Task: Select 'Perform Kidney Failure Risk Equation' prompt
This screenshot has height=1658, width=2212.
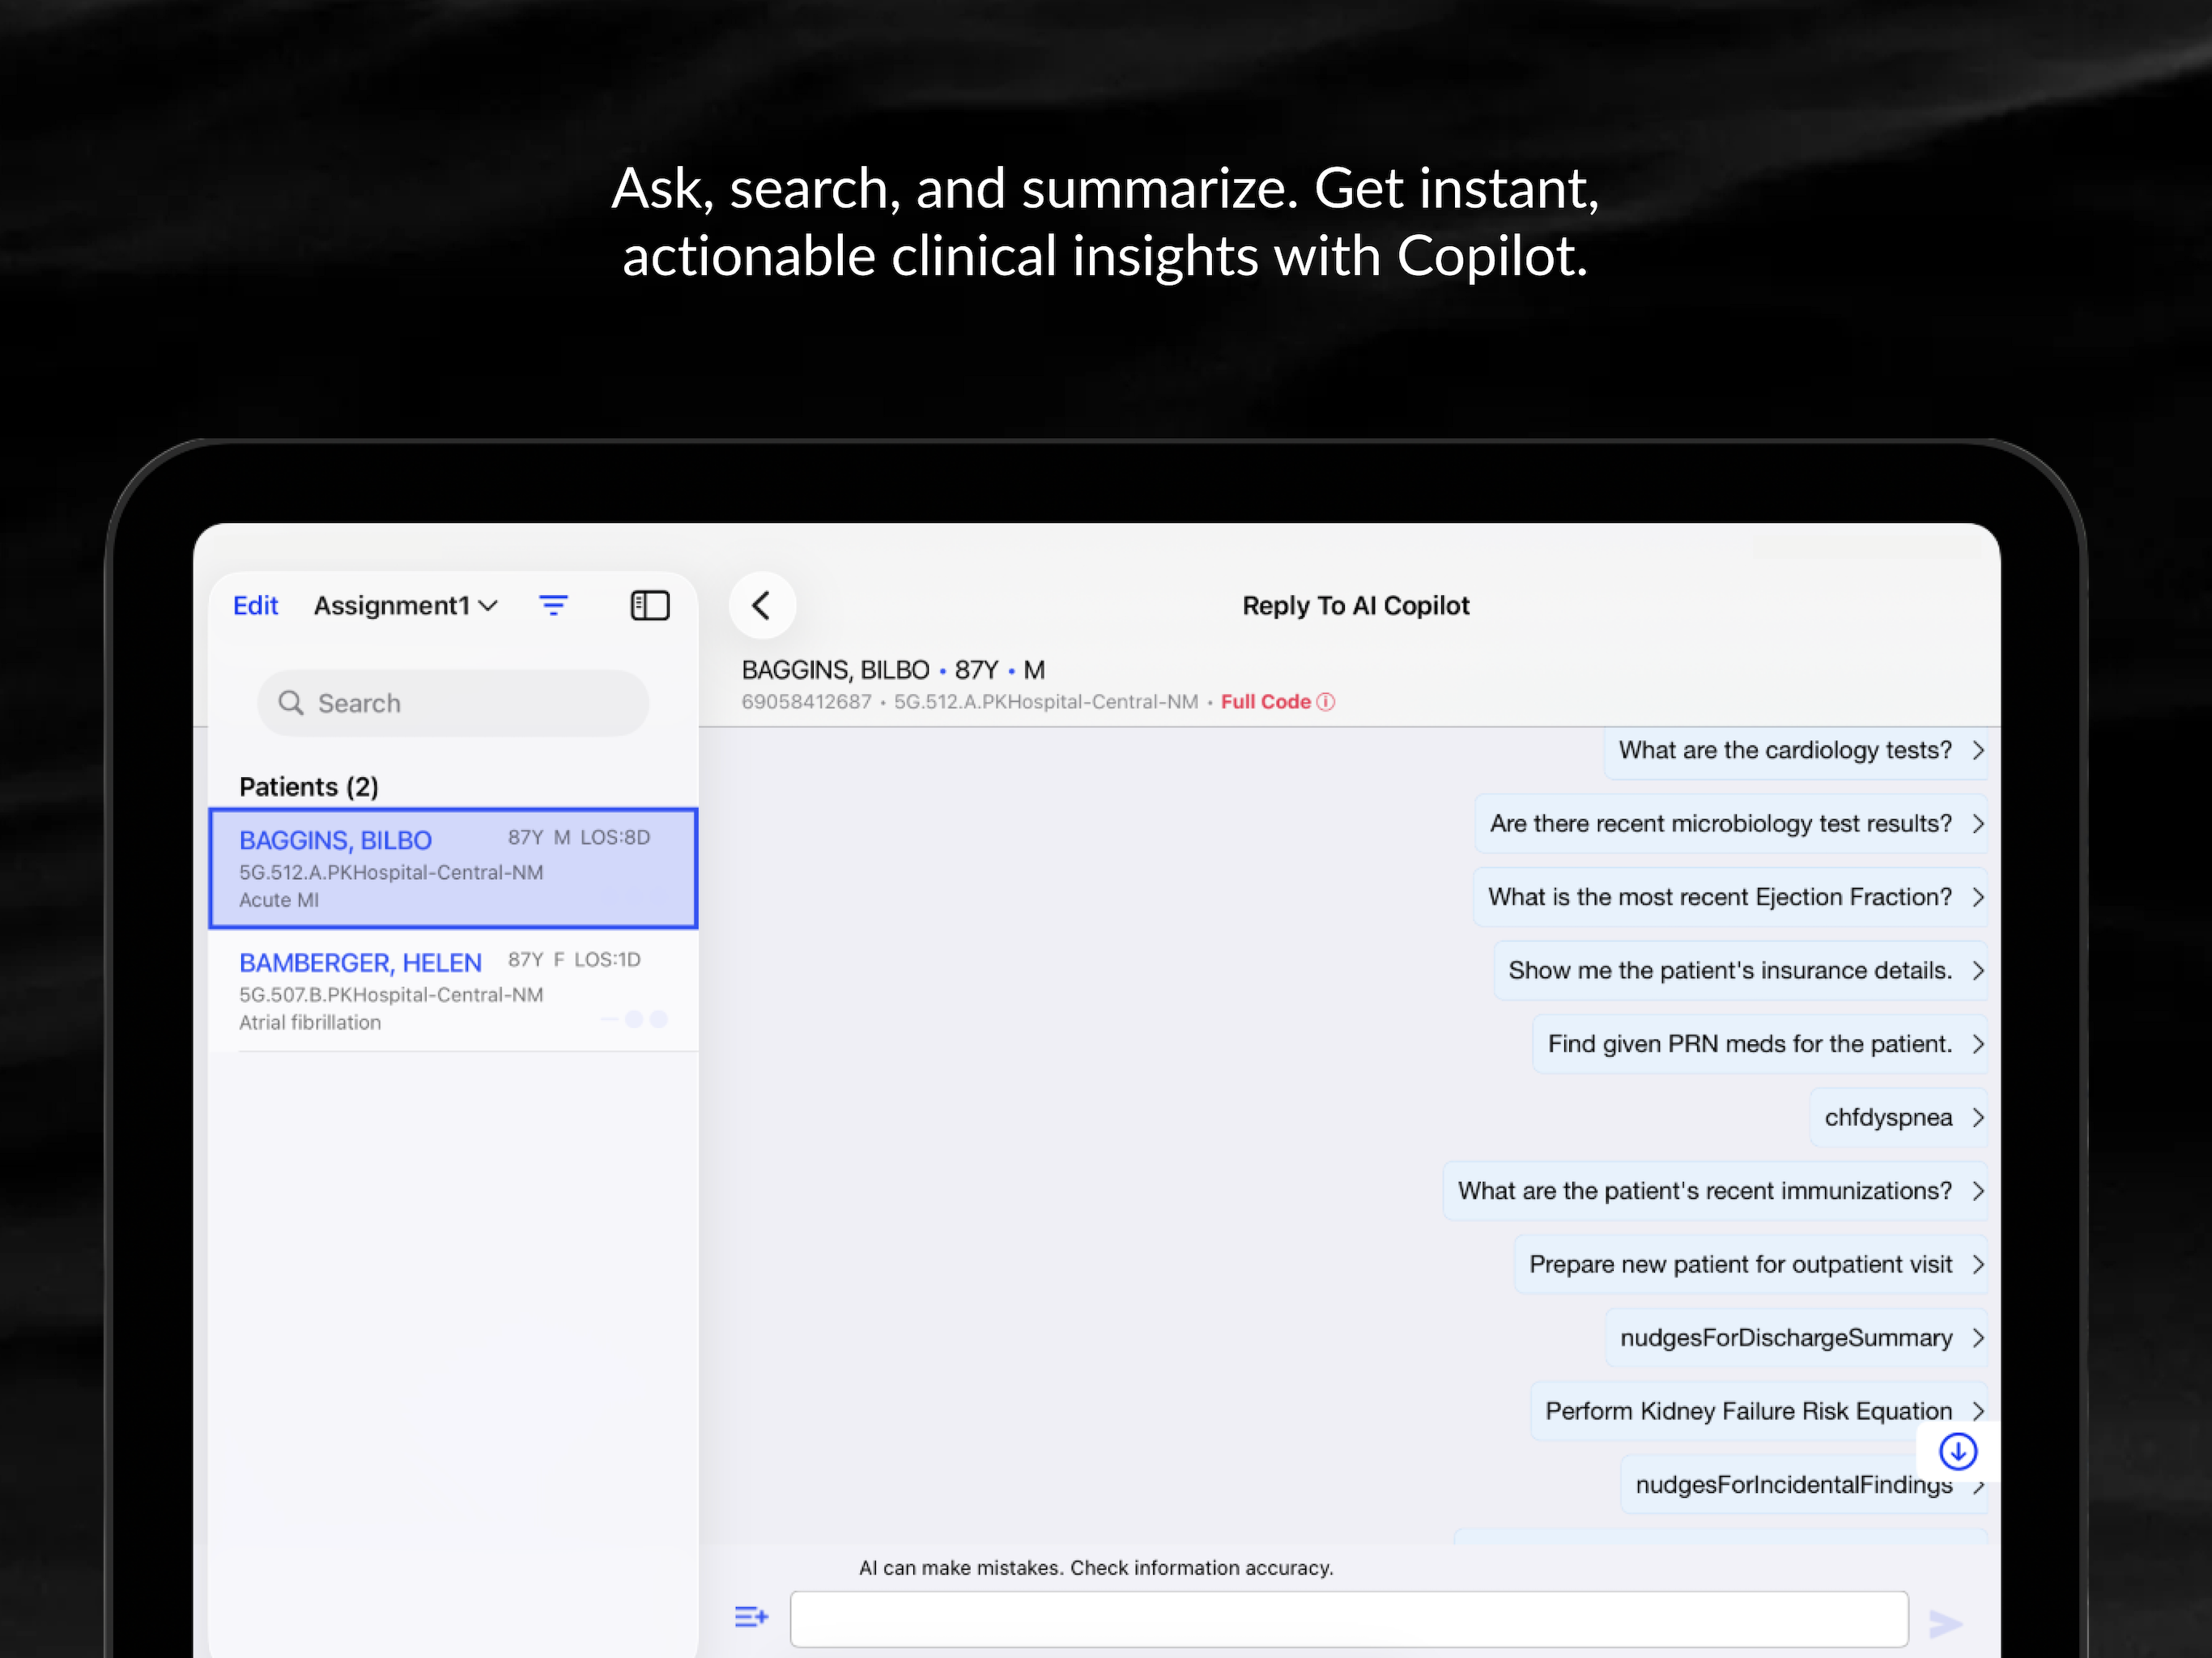Action: click(1747, 1411)
